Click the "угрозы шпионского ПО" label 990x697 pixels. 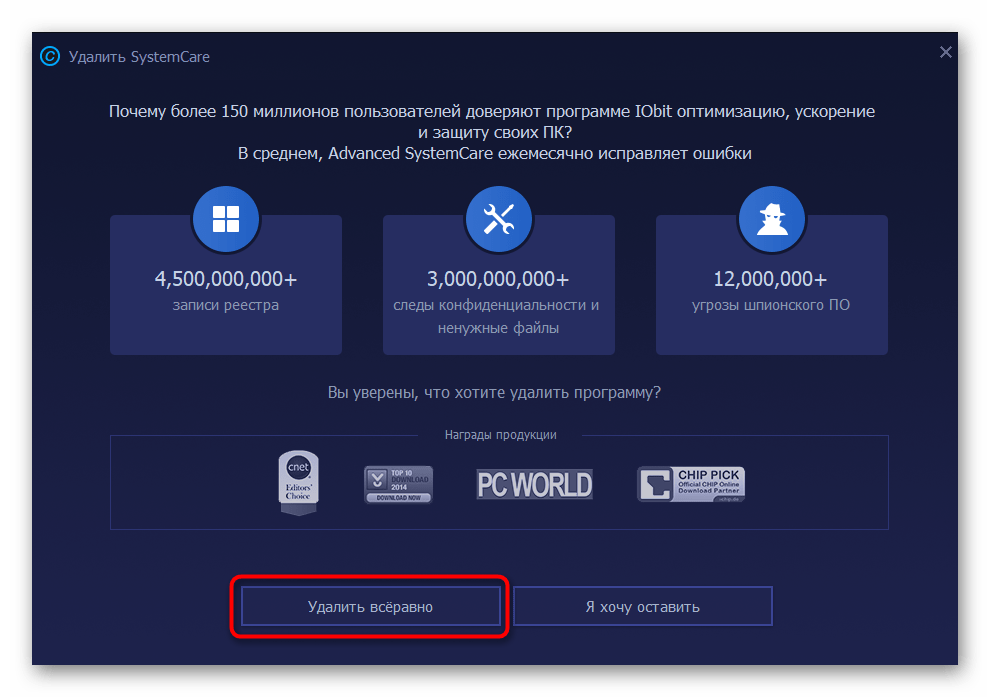771,305
